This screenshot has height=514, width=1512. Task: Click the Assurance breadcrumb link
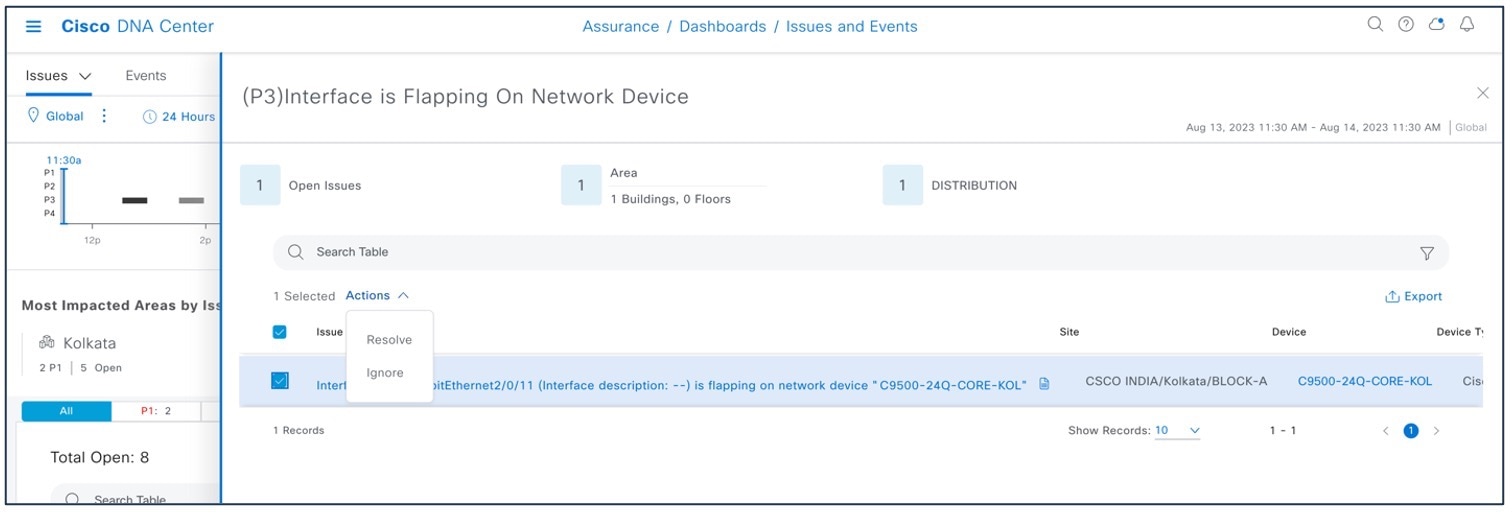click(x=620, y=27)
